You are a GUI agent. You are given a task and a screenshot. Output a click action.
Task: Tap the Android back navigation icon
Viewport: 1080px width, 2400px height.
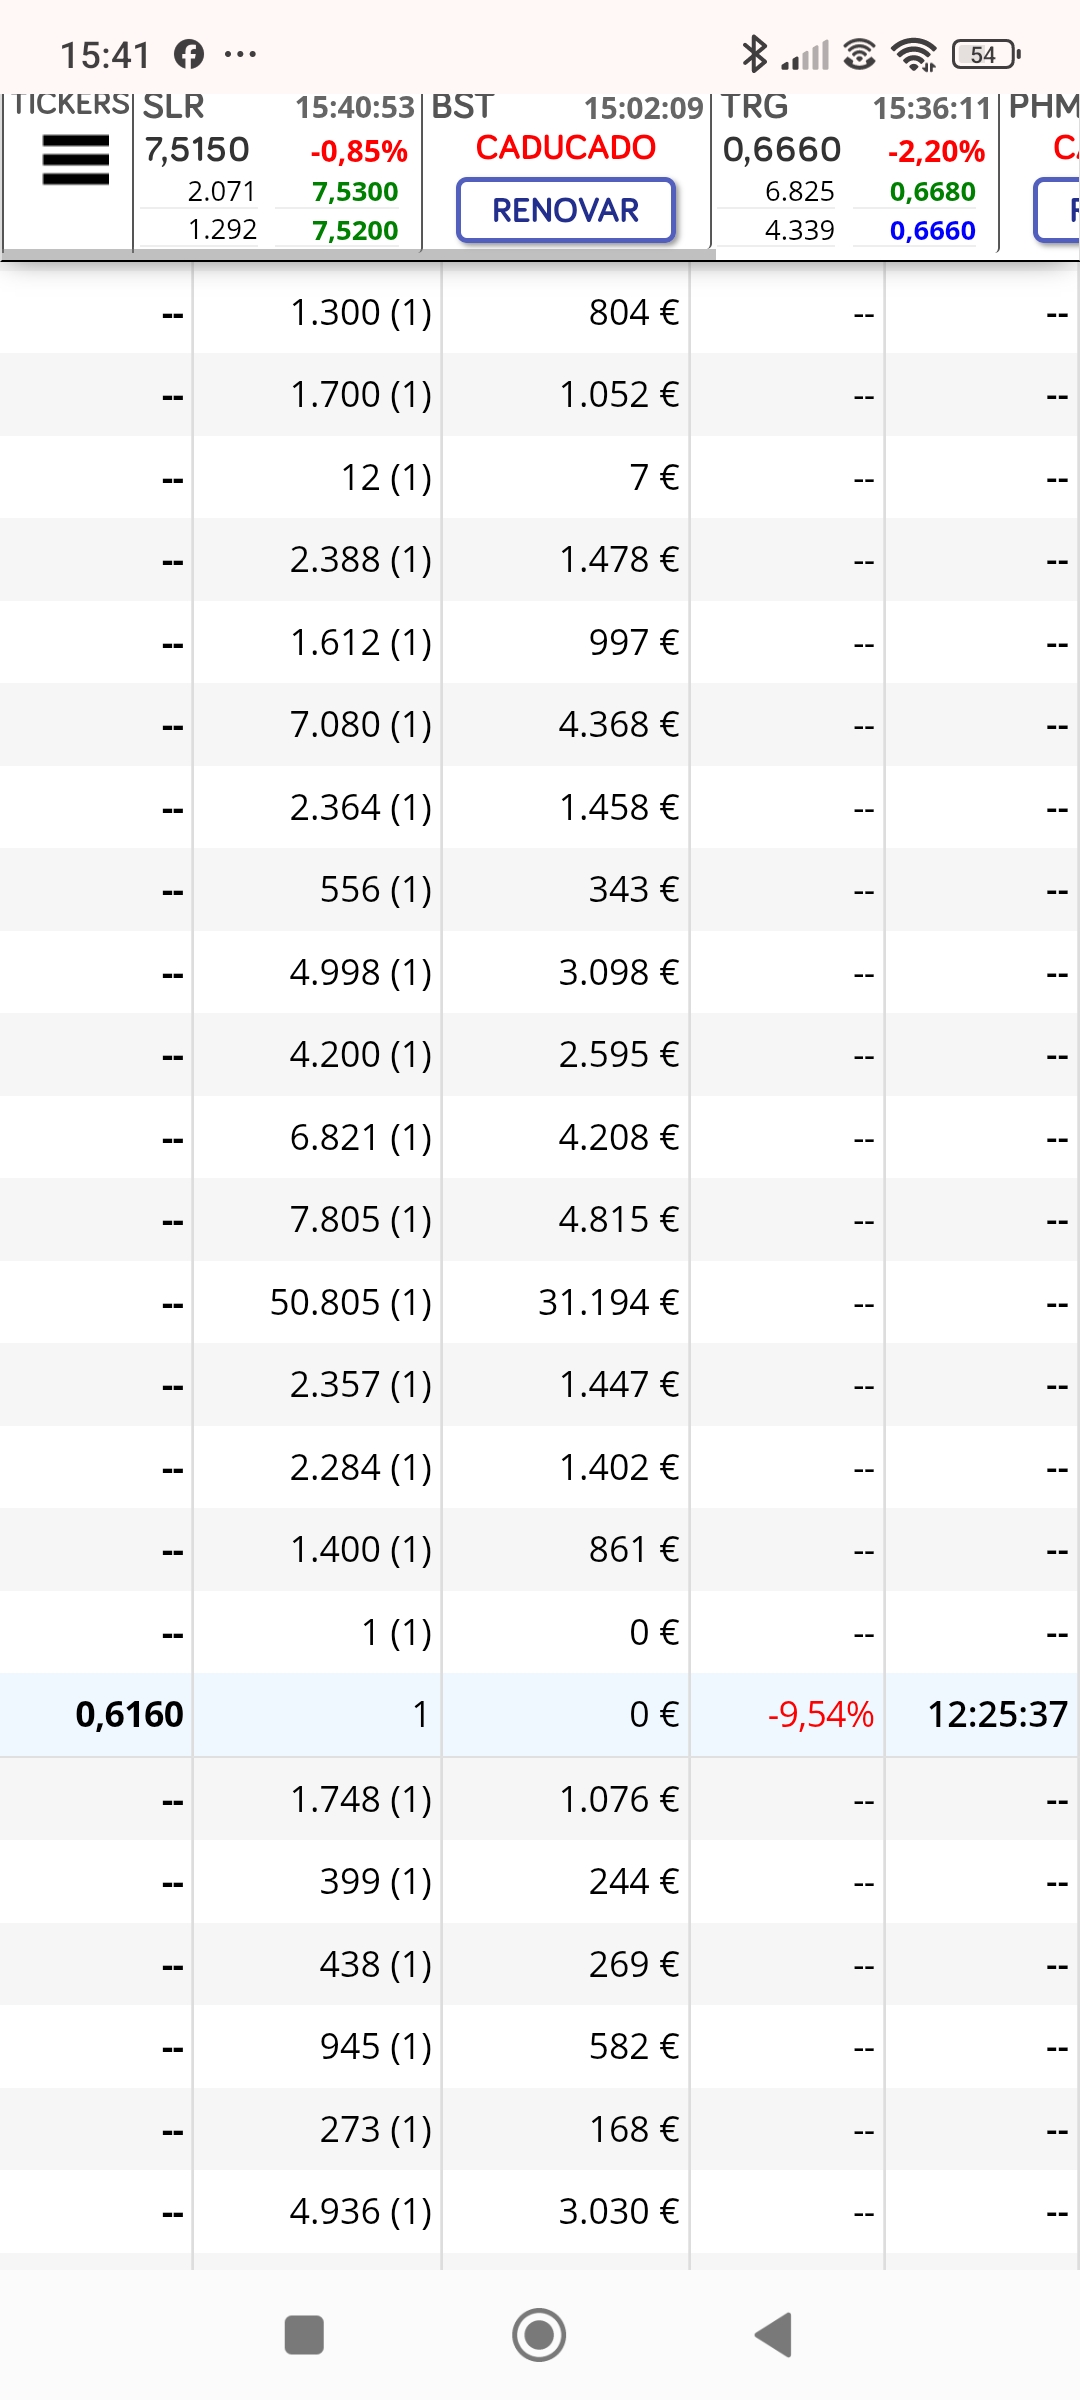[774, 2335]
